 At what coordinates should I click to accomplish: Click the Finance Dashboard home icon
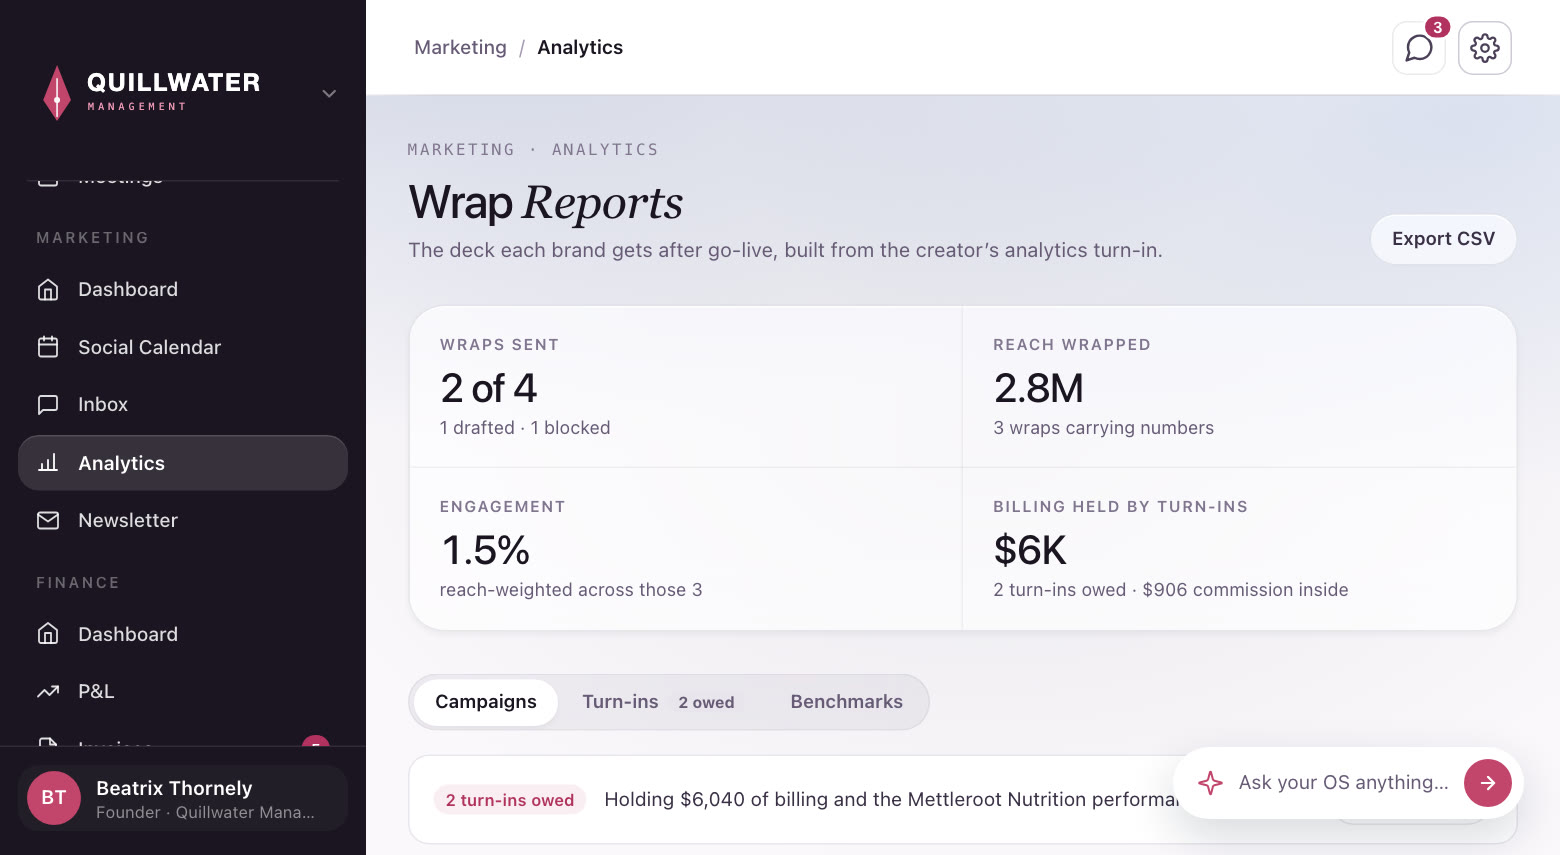click(48, 634)
